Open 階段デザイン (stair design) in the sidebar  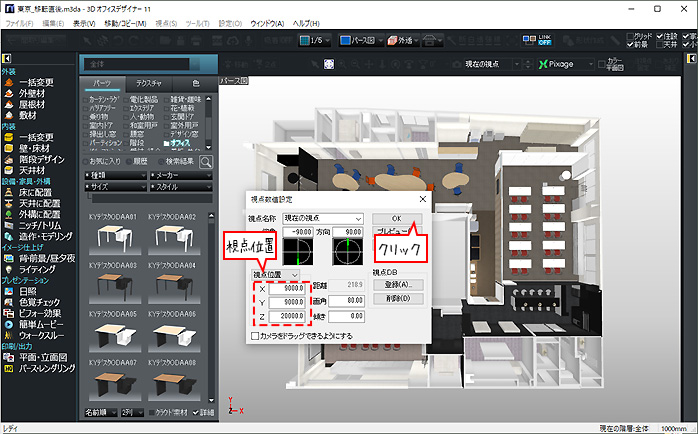pos(40,158)
